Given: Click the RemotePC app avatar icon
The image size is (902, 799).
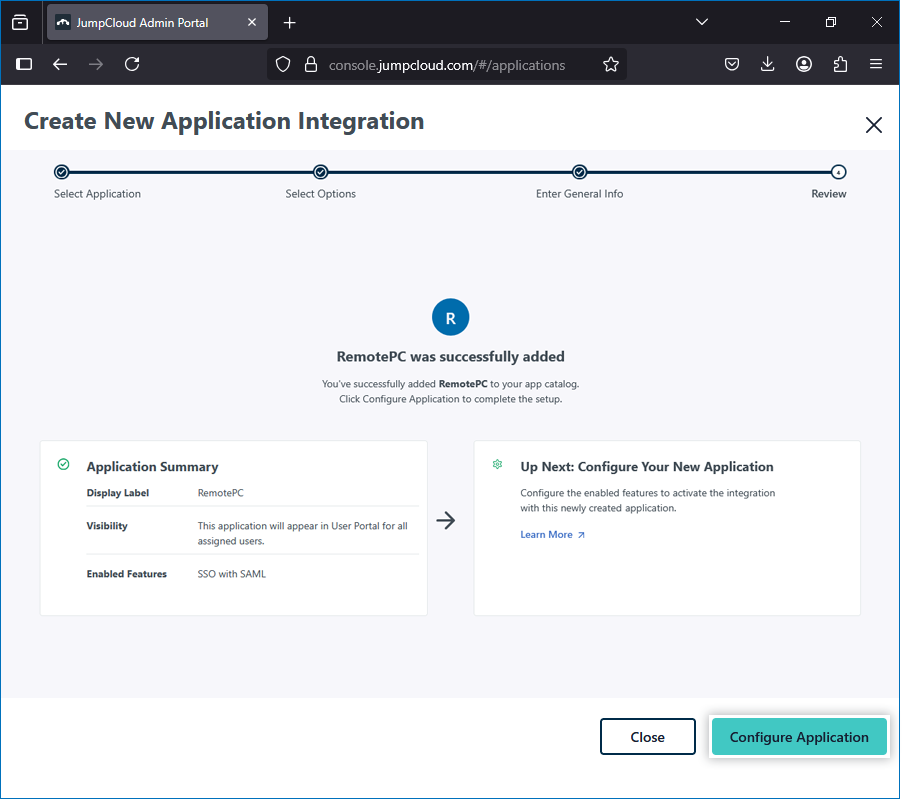Looking at the screenshot, I should coord(450,318).
